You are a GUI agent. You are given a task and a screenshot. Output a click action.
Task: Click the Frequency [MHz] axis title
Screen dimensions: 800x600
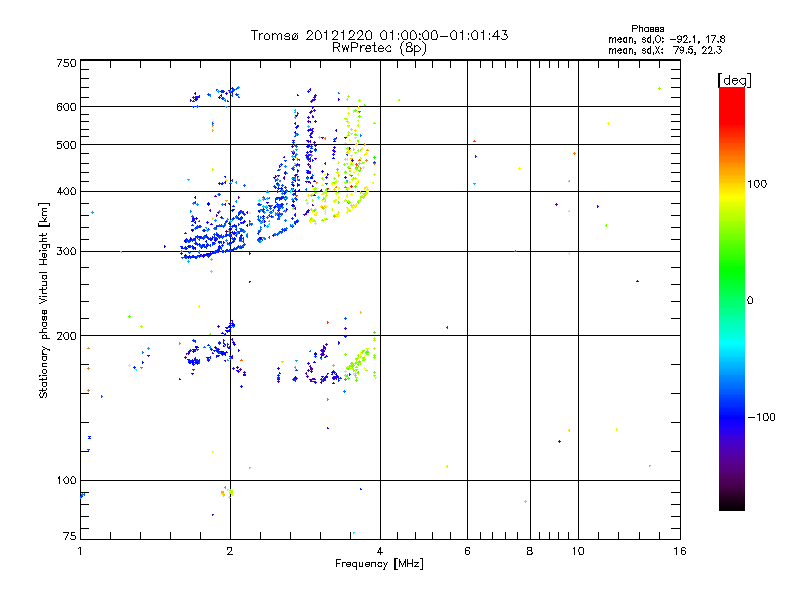[x=379, y=564]
